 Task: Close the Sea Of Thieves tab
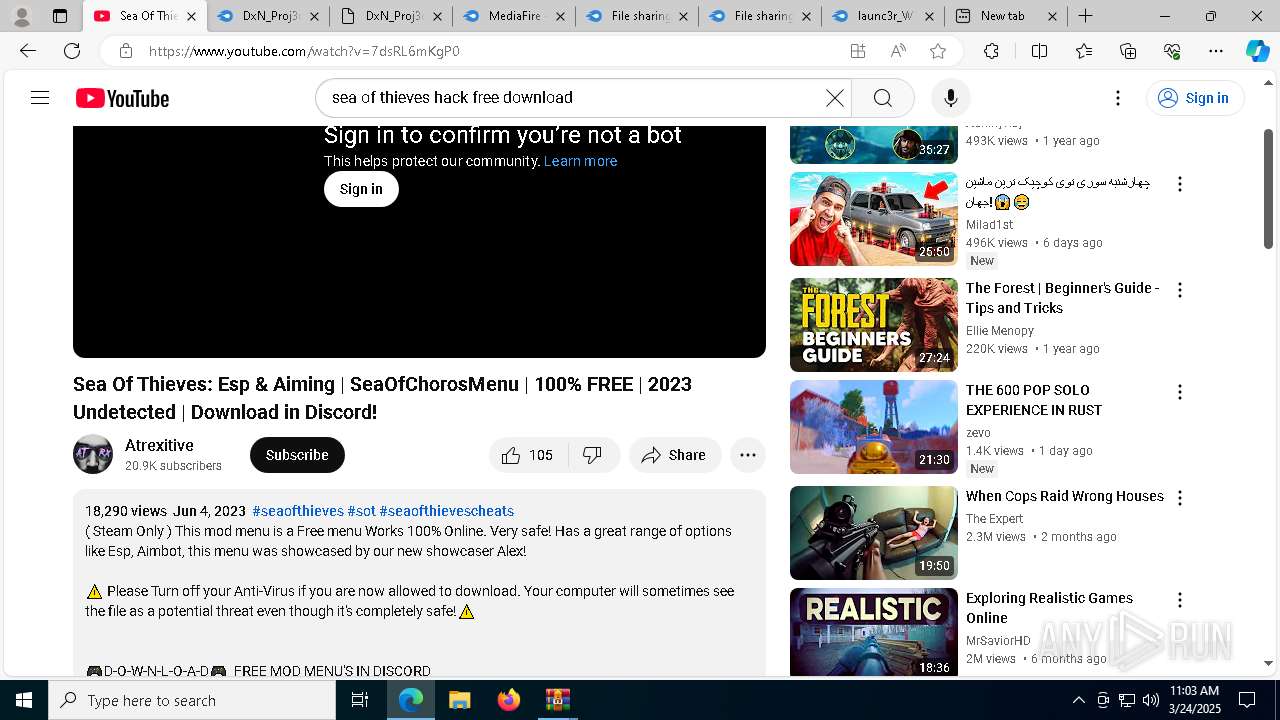pyautogui.click(x=192, y=16)
